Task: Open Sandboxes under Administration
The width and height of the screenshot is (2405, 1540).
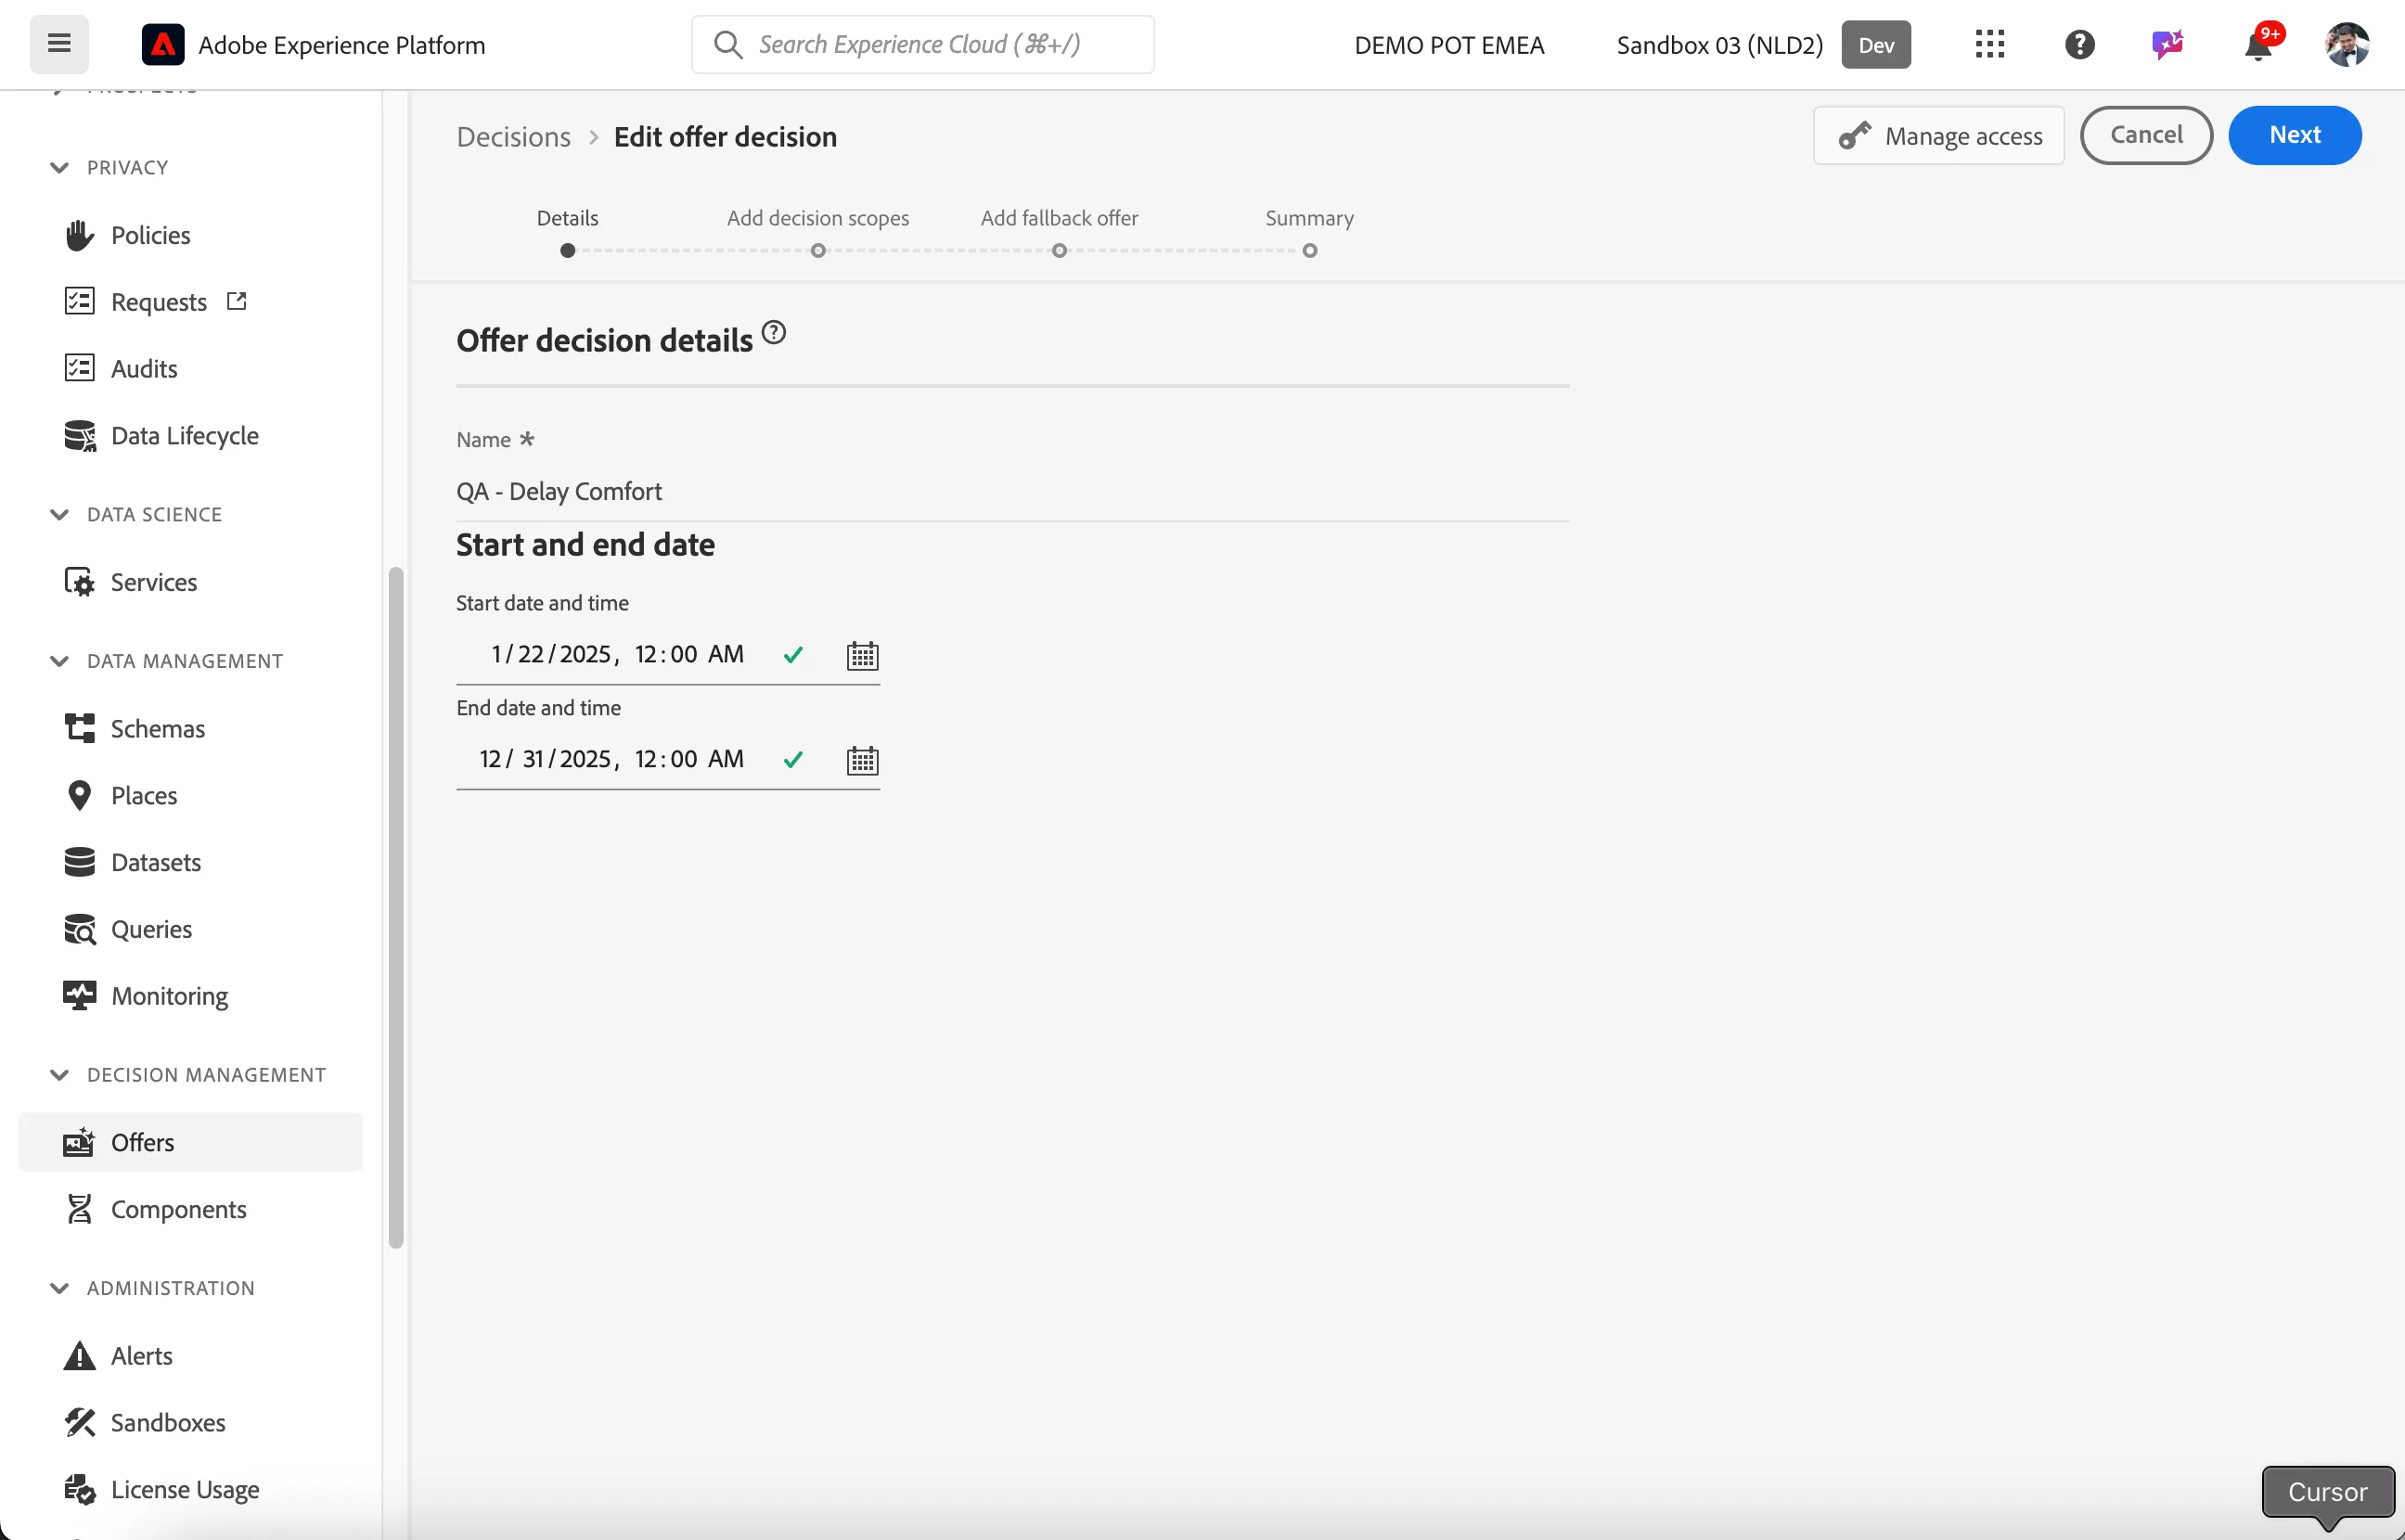Action: pyautogui.click(x=190, y=1423)
